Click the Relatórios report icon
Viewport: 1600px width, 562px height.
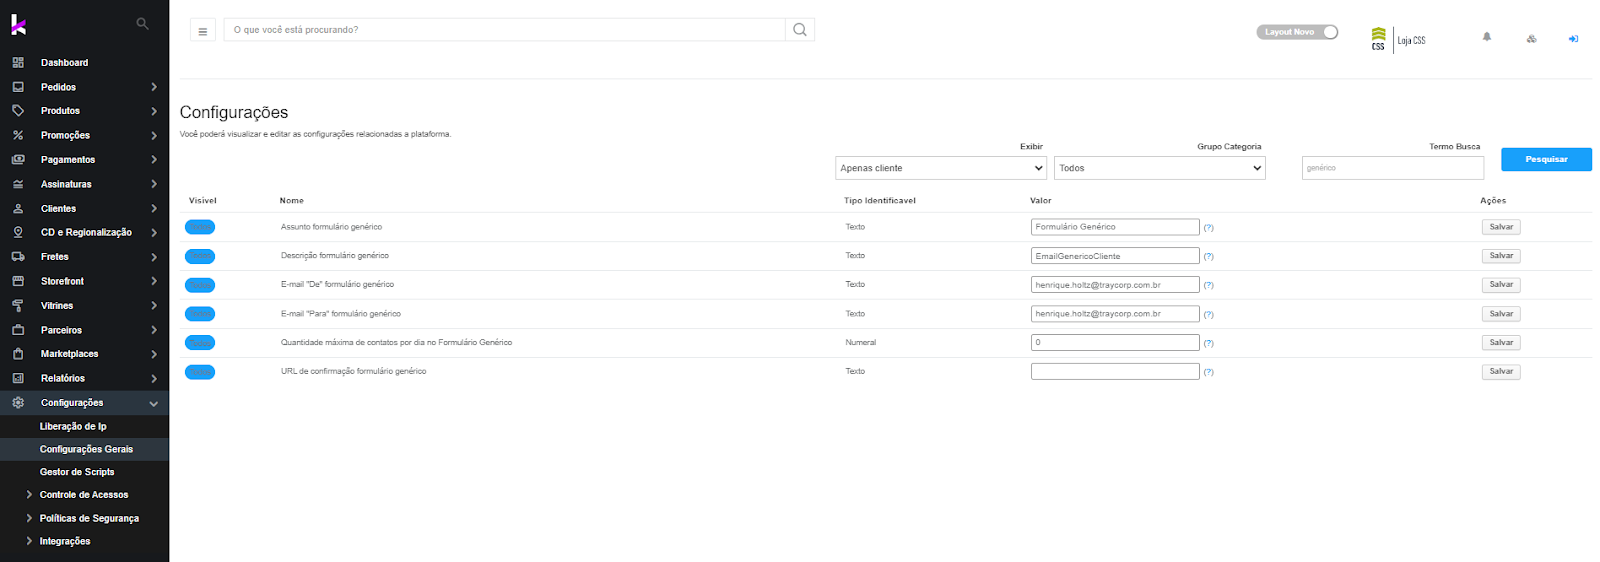tap(18, 378)
